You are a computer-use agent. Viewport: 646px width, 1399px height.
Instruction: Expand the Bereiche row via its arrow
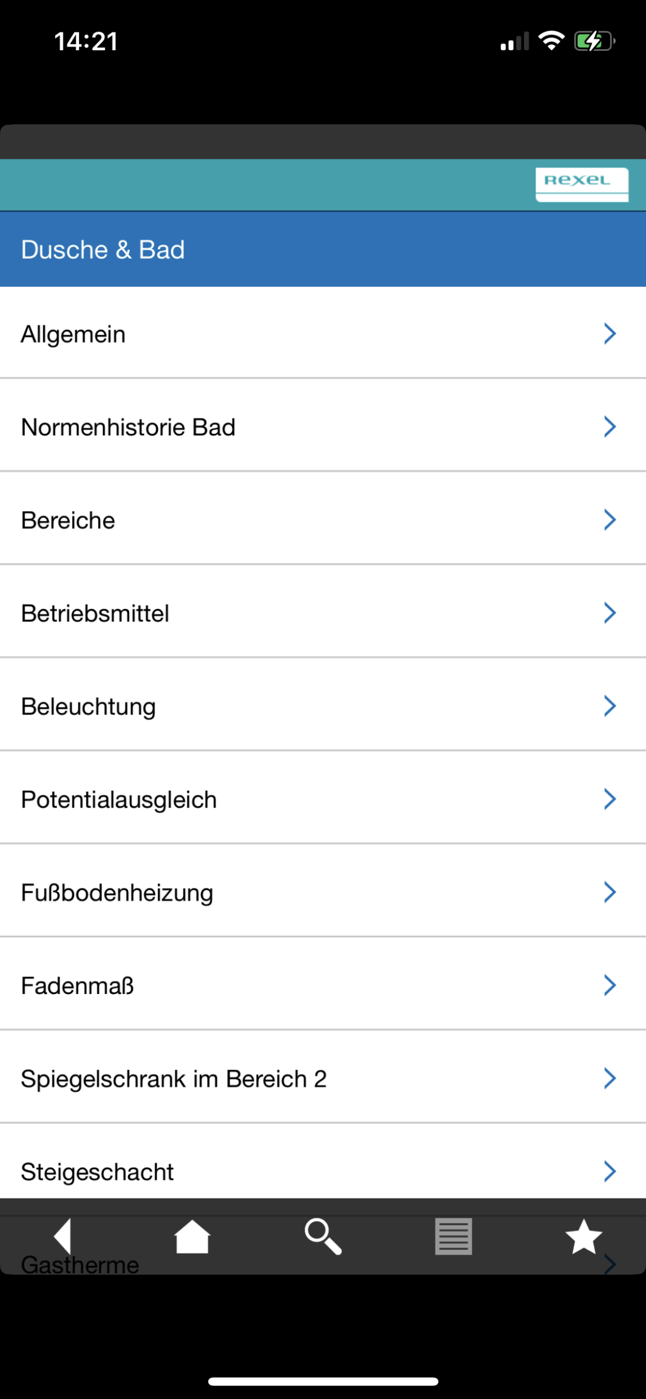(609, 520)
